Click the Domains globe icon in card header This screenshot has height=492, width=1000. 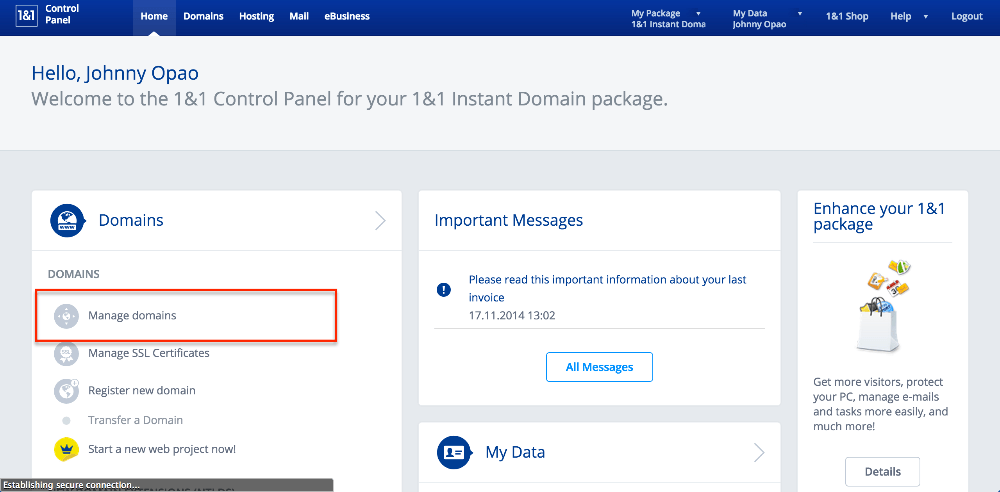point(68,221)
